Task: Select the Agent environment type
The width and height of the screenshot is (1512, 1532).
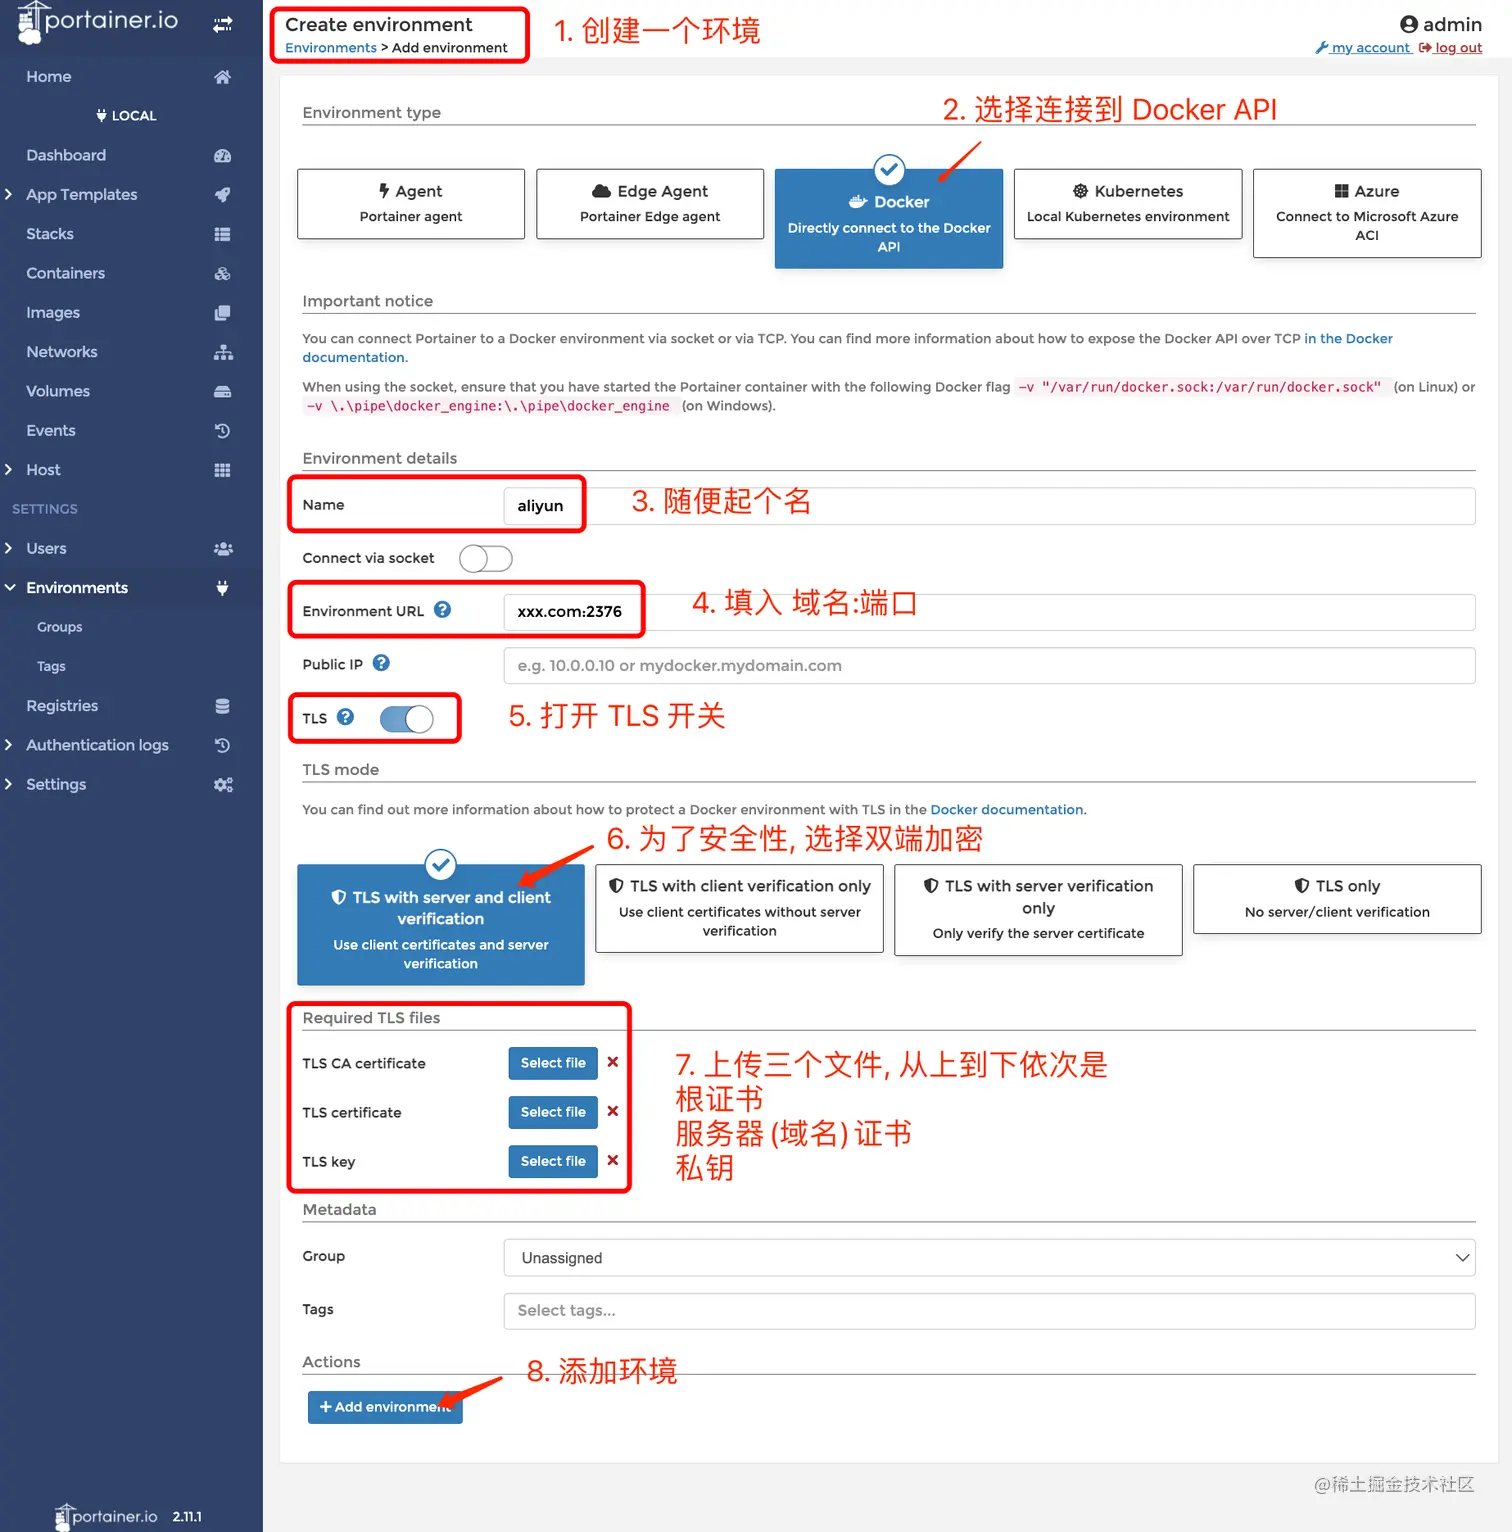Action: 411,204
